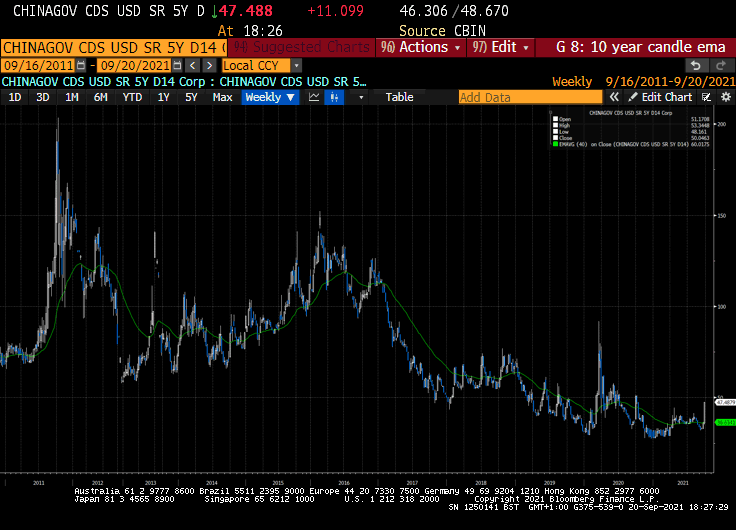Image resolution: width=736 pixels, height=530 pixels.
Task: Click the cyan CHINAGOV CDS Corp chart title
Action: [x=184, y=82]
